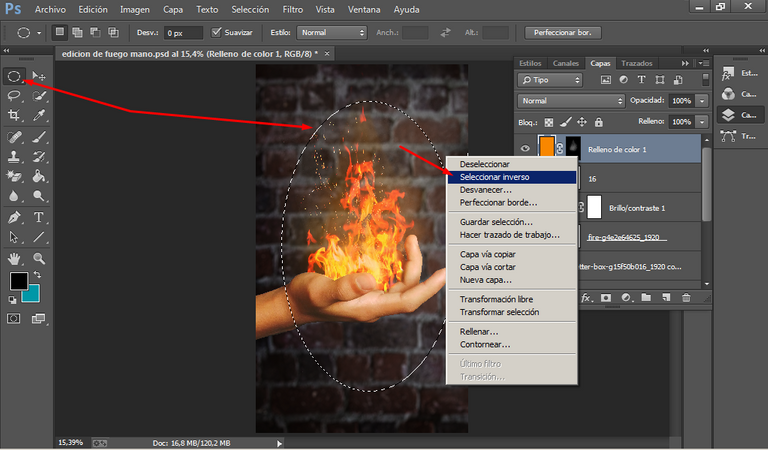The image size is (768, 450).
Task: Select the Move tool
Action: 38,76
